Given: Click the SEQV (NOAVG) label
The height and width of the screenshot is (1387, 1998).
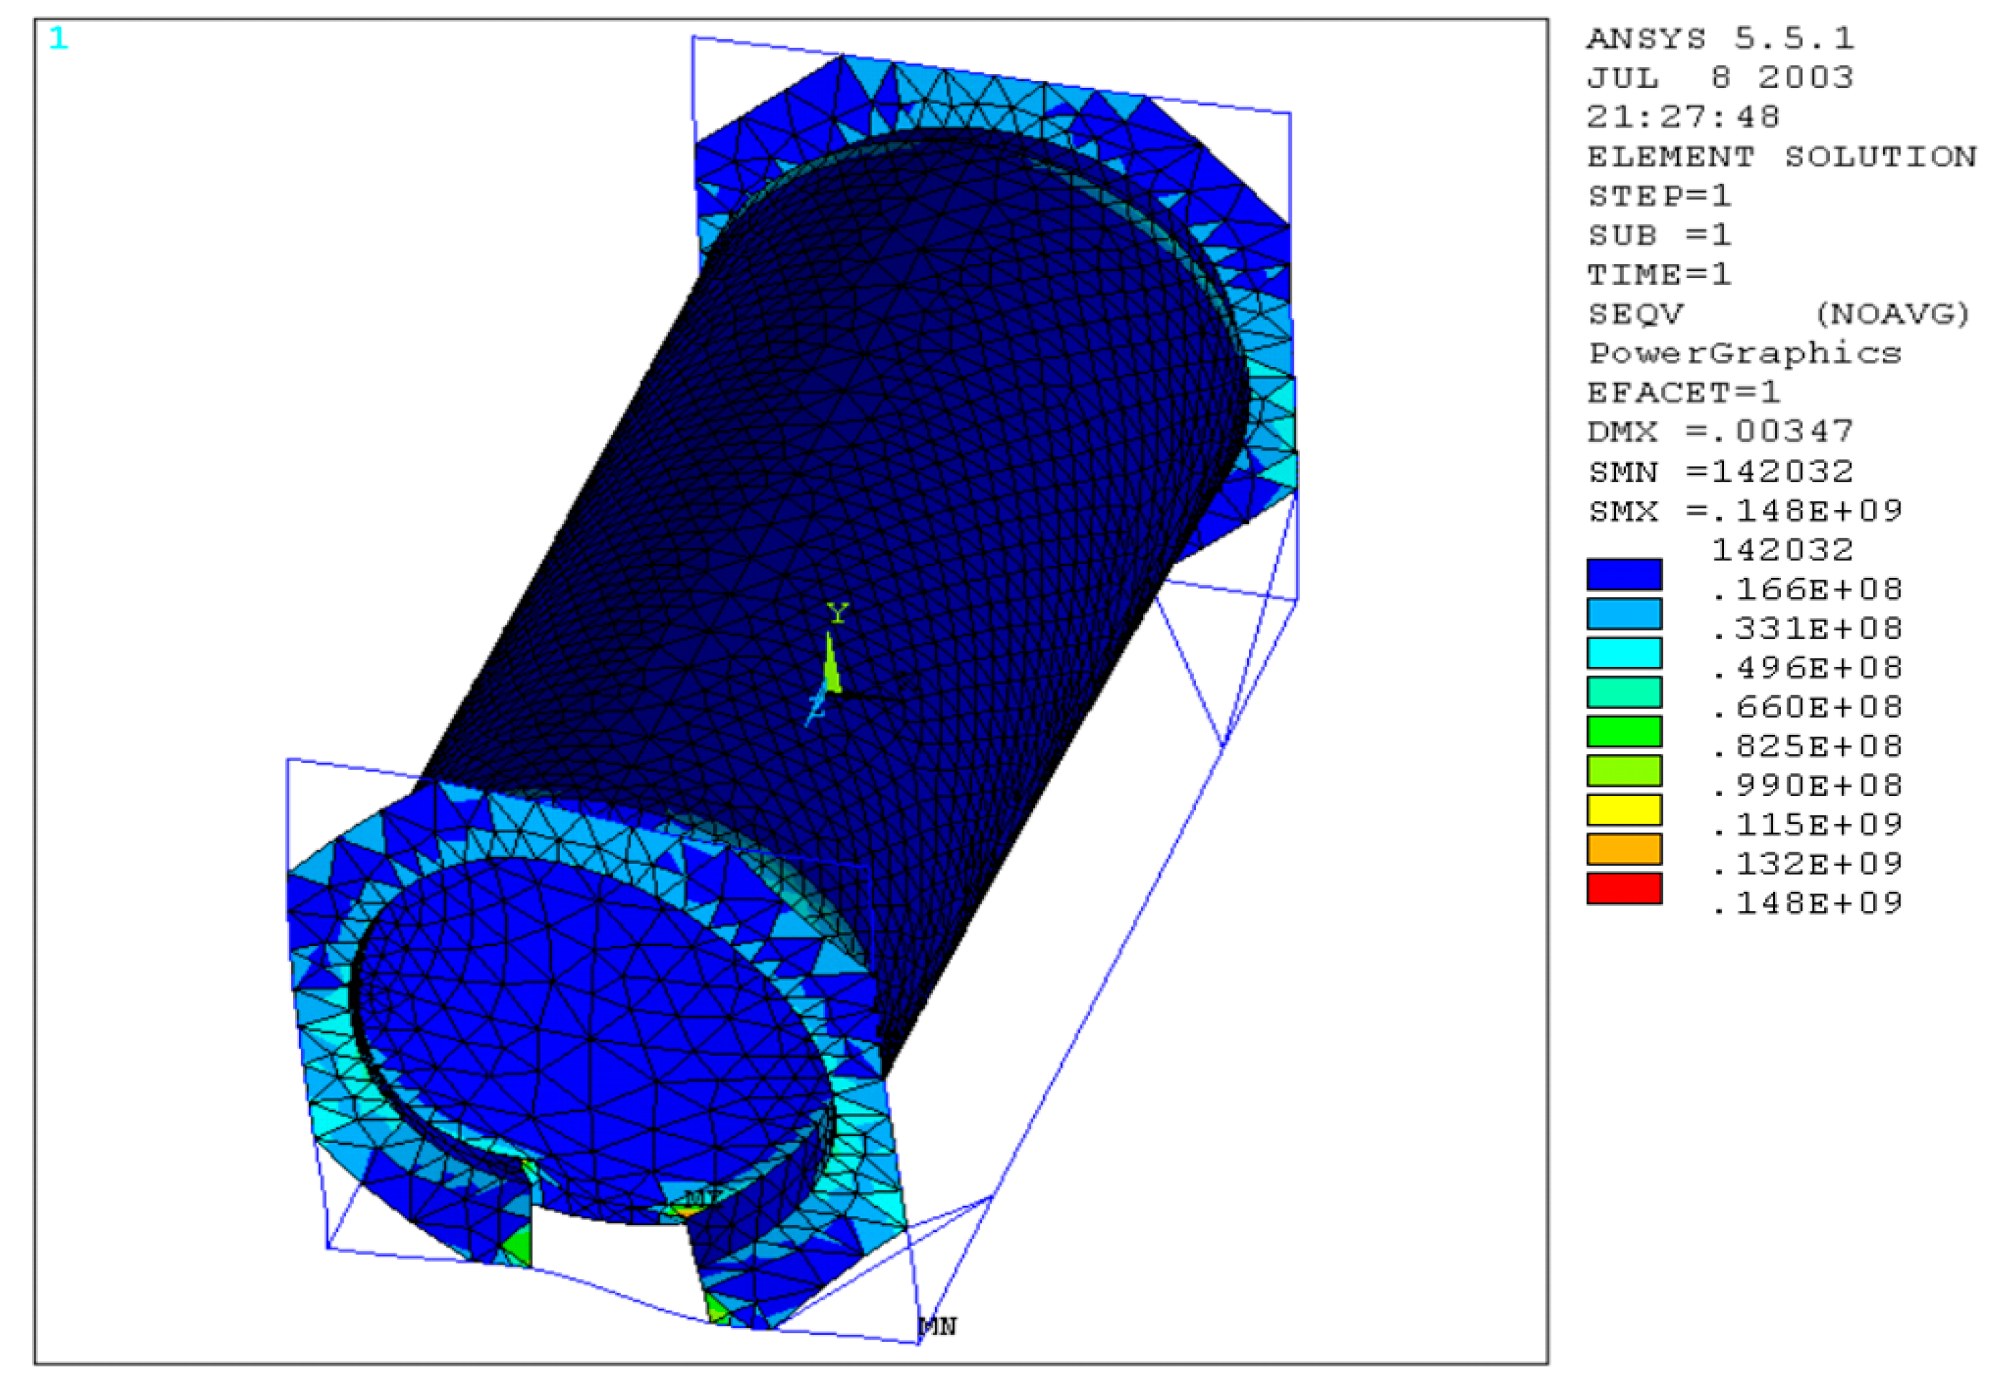Looking at the screenshot, I should tap(1778, 314).
